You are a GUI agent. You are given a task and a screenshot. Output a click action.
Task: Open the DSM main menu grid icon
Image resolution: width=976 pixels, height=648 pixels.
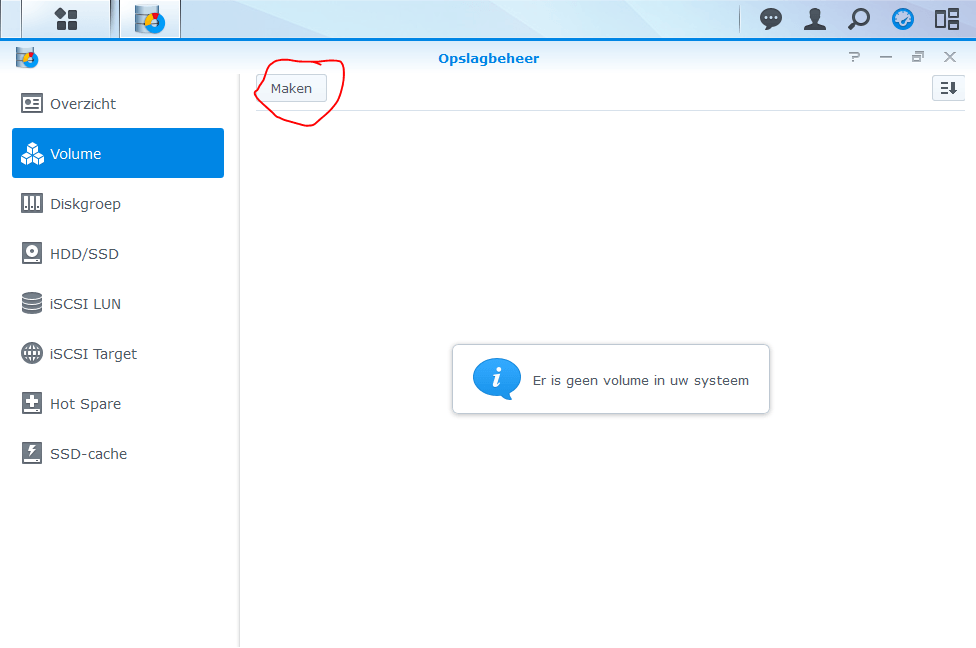(66, 18)
